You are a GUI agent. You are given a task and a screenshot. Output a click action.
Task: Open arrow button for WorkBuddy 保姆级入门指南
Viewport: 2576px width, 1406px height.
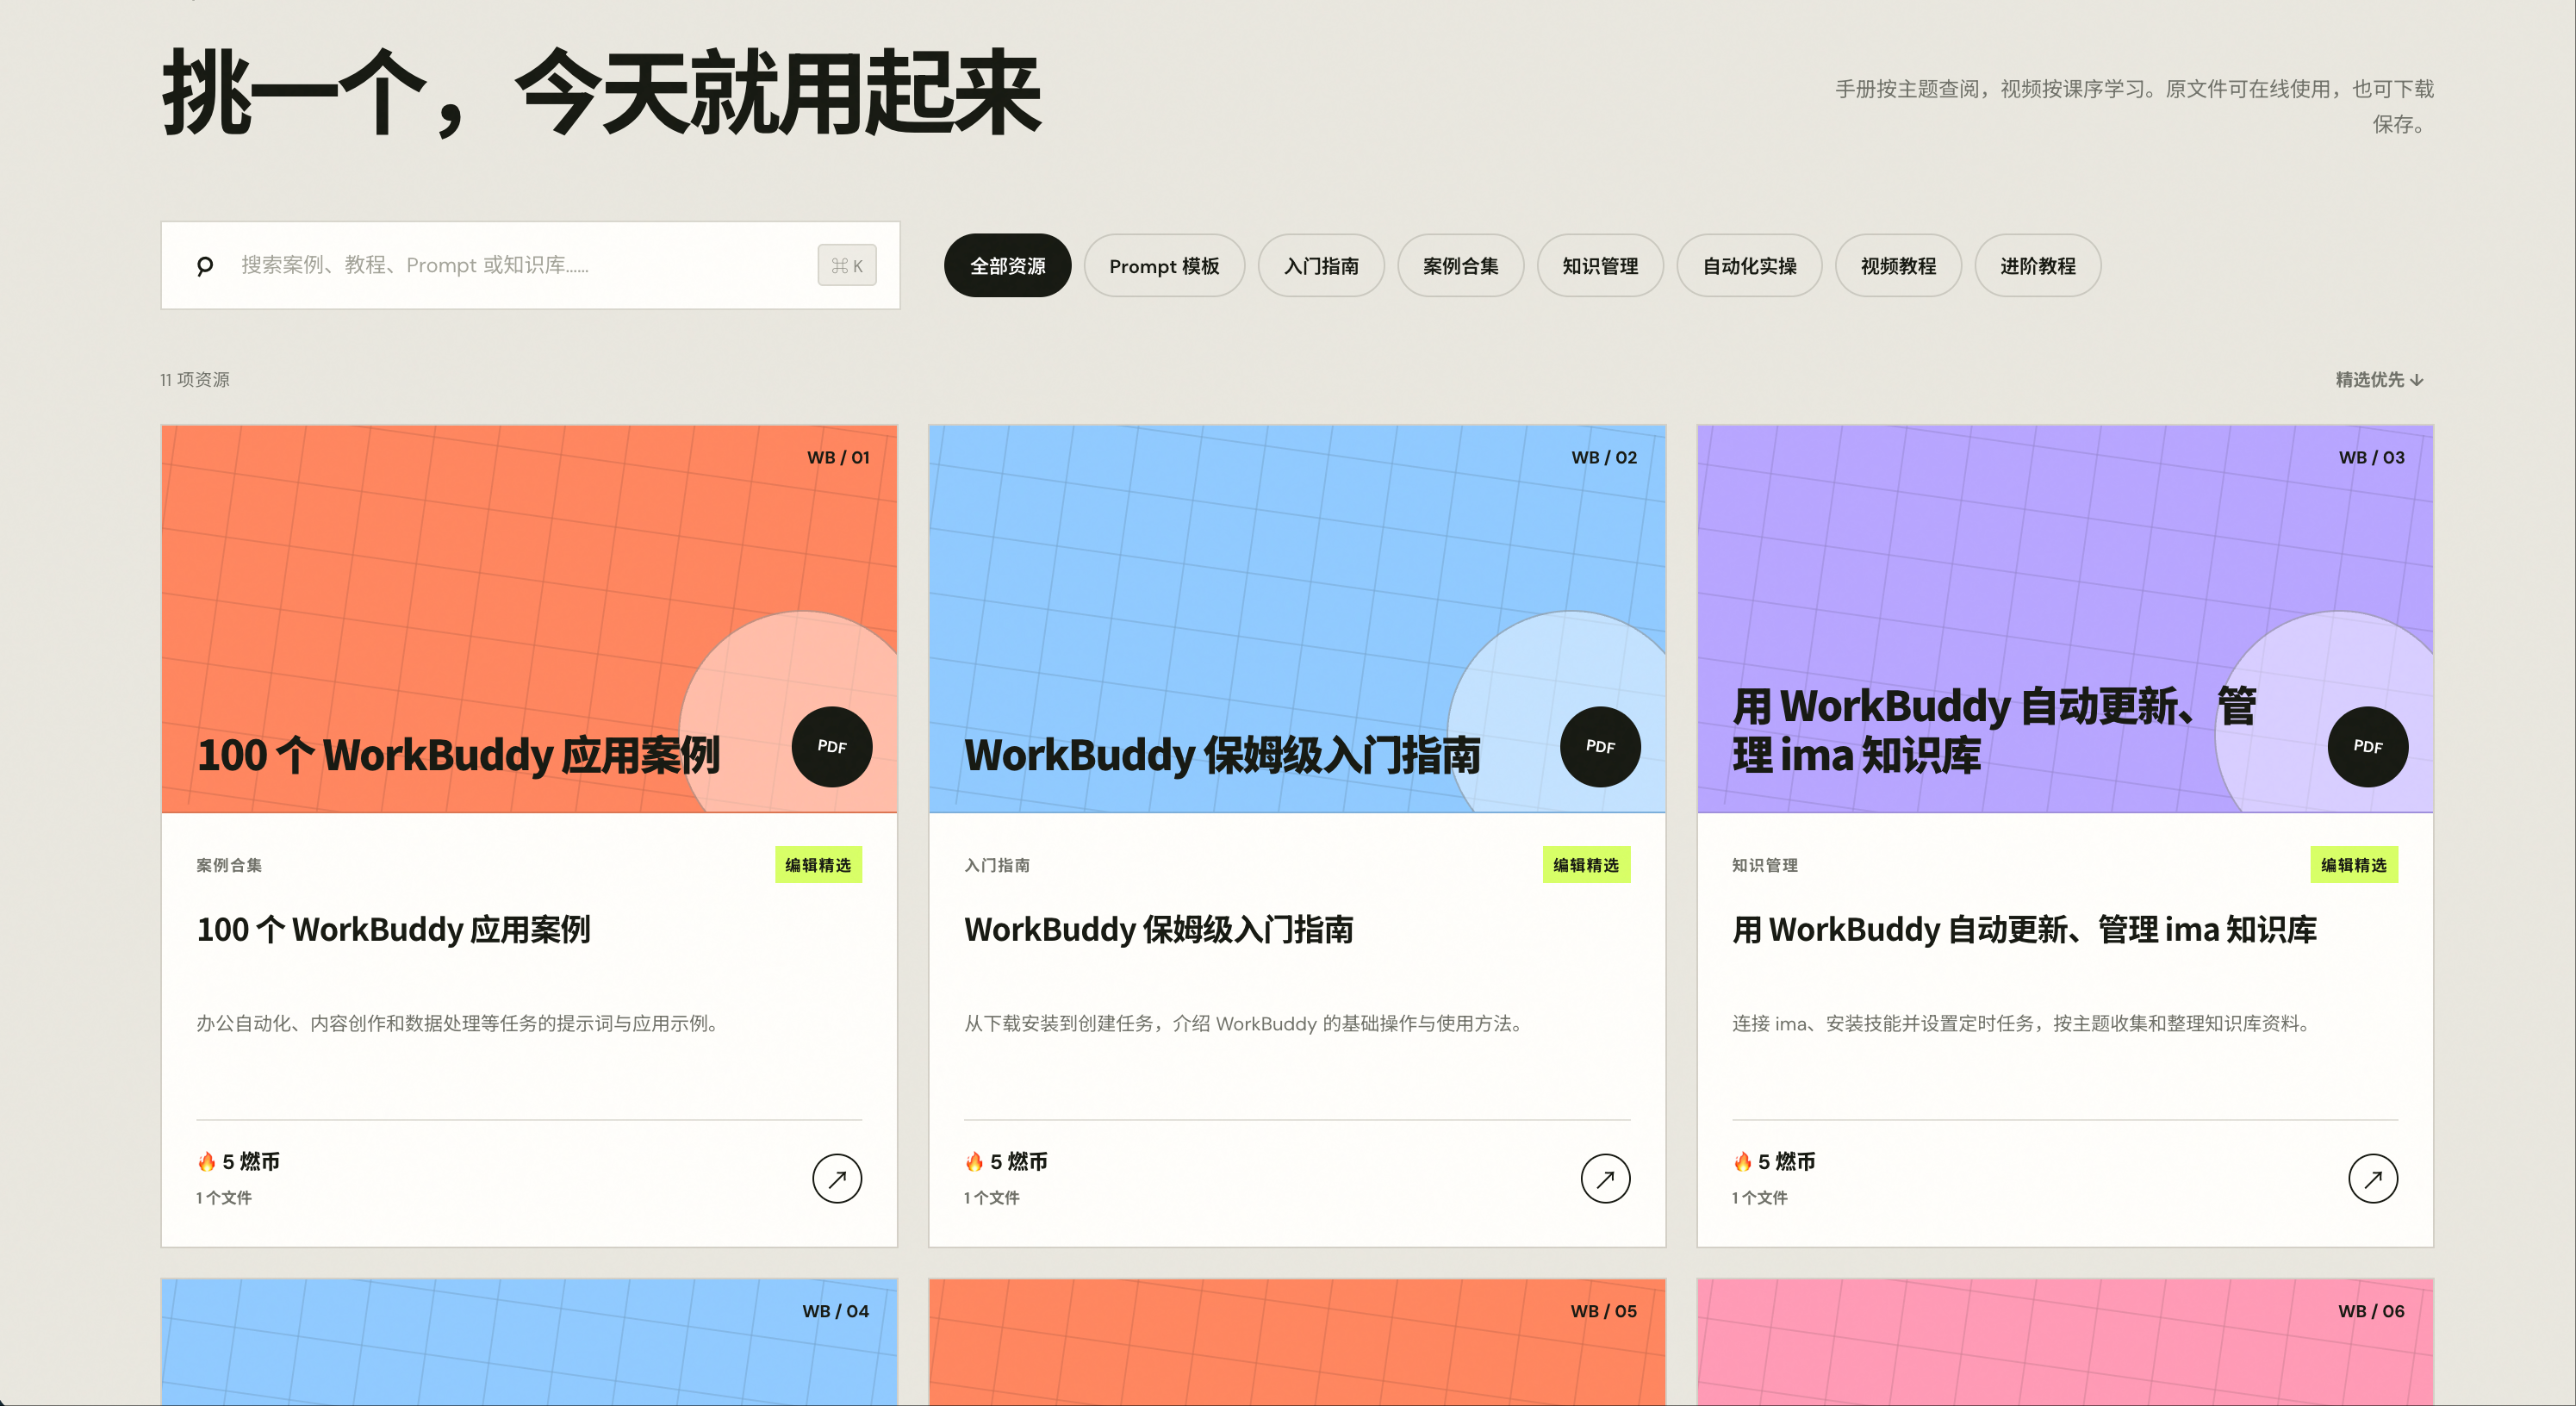[1605, 1179]
